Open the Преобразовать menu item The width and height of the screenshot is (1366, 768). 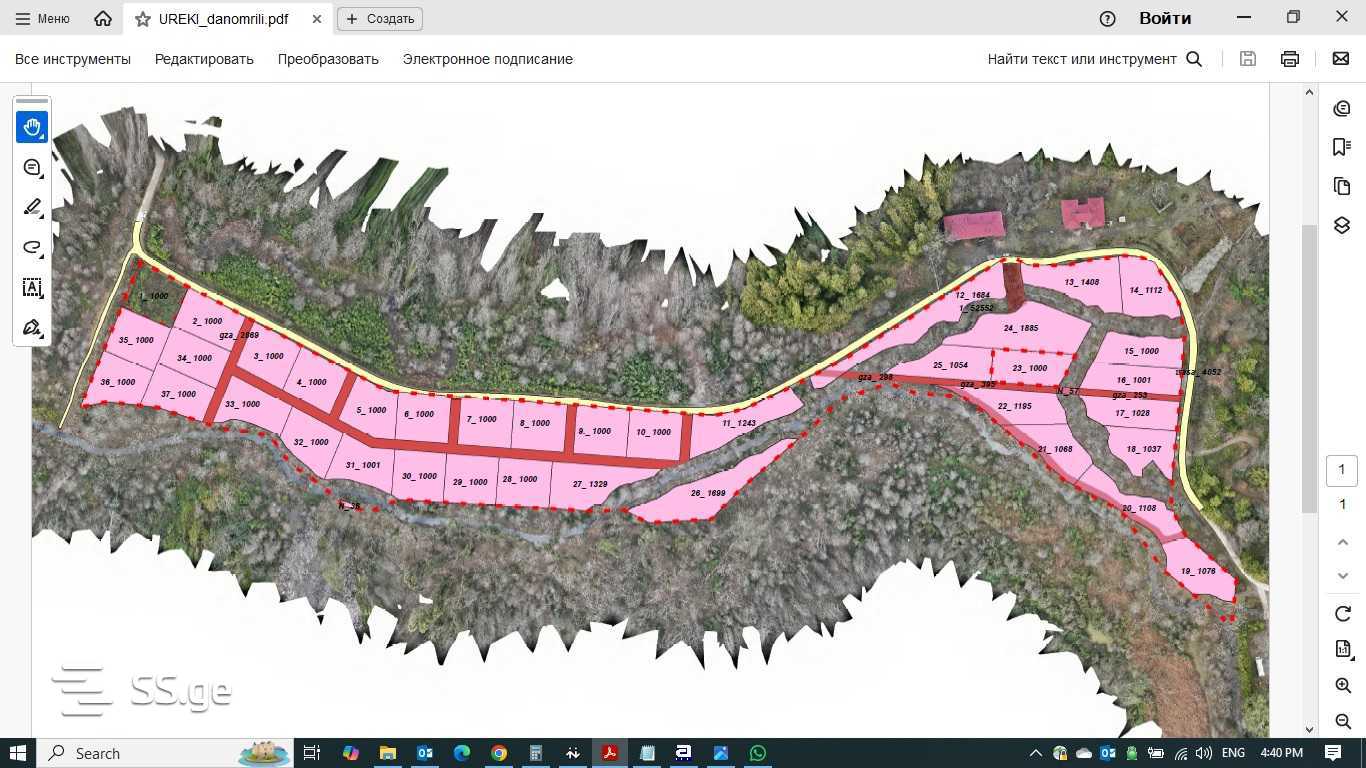coord(328,59)
